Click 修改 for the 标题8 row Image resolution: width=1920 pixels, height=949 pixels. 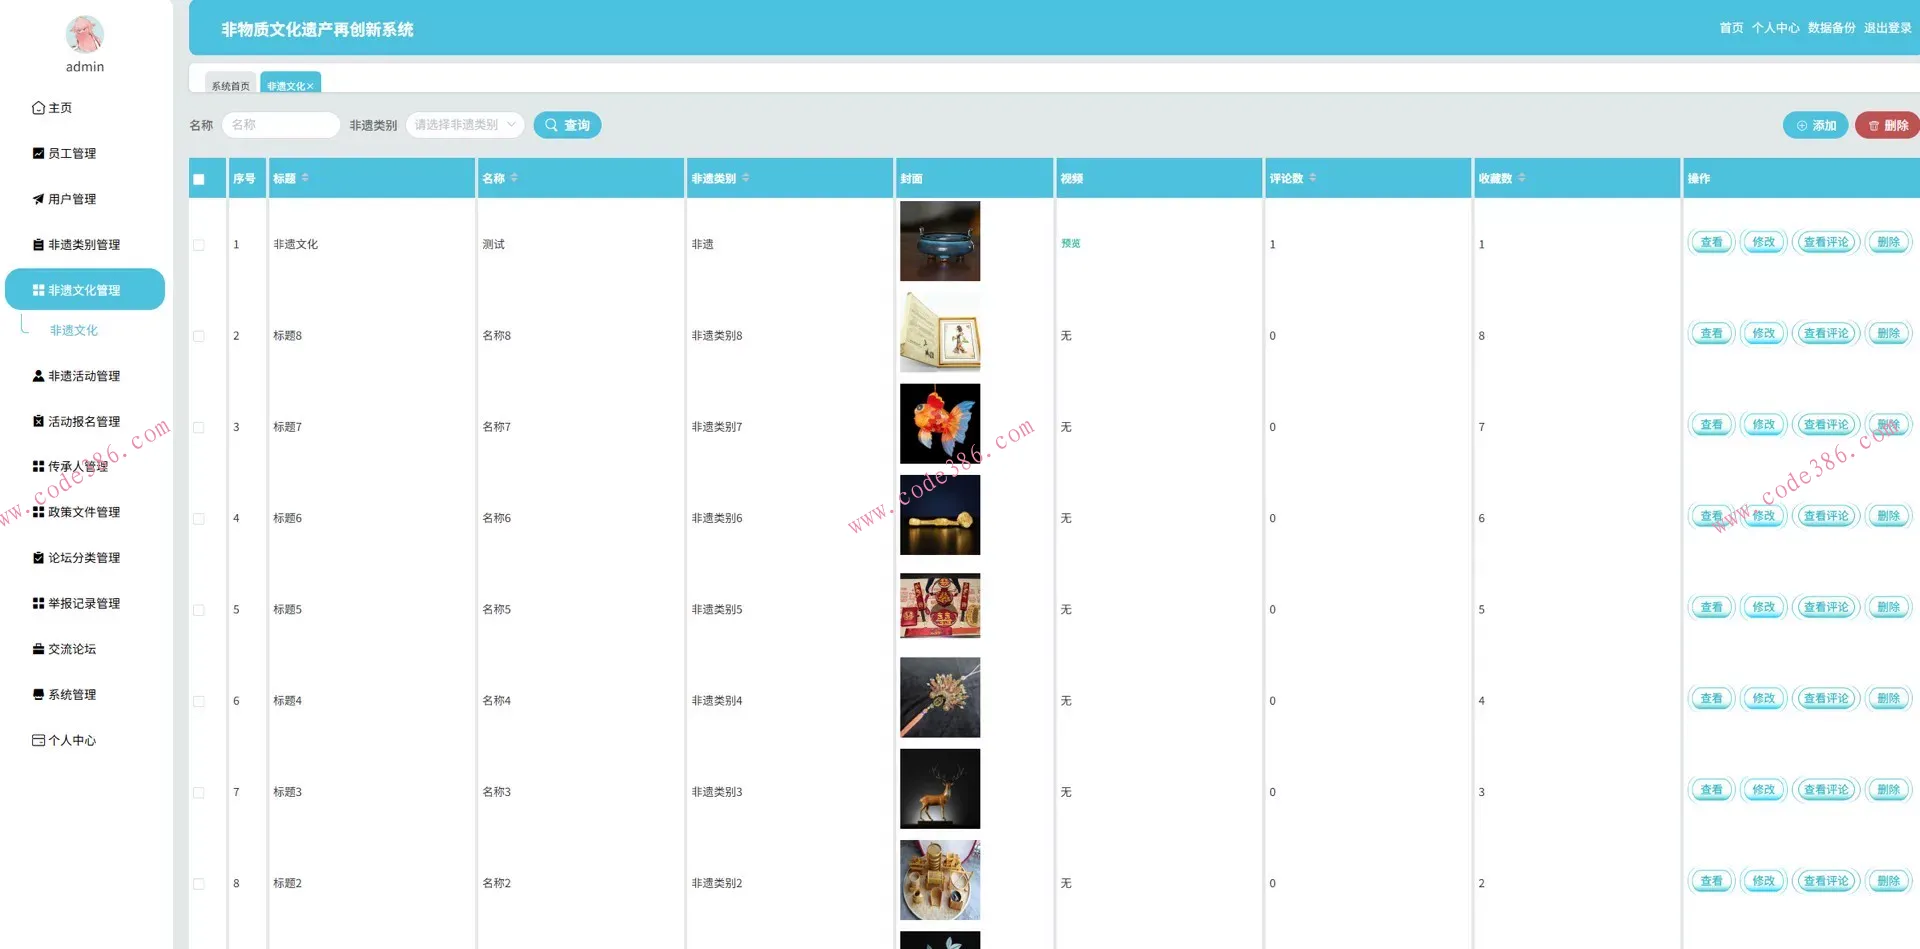[x=1764, y=334]
